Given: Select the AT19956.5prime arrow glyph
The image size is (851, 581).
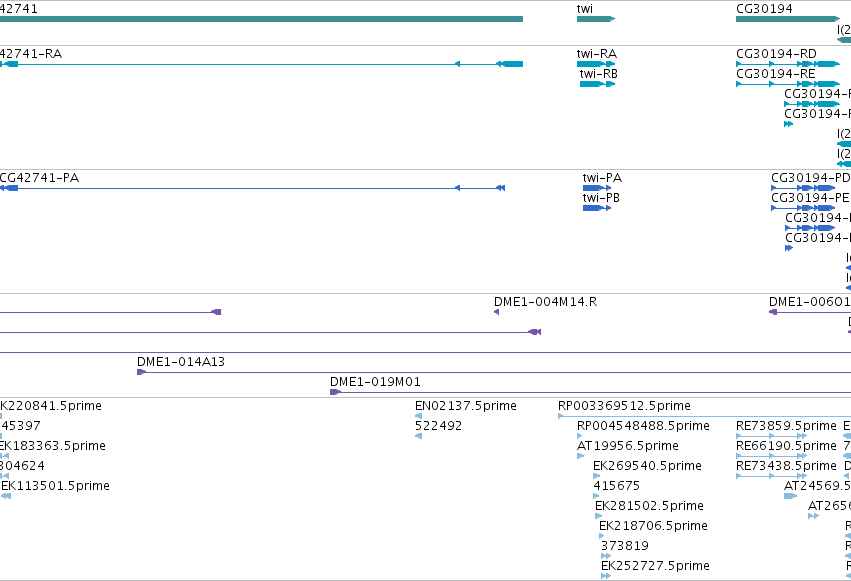Looking at the screenshot, I should click(581, 456).
